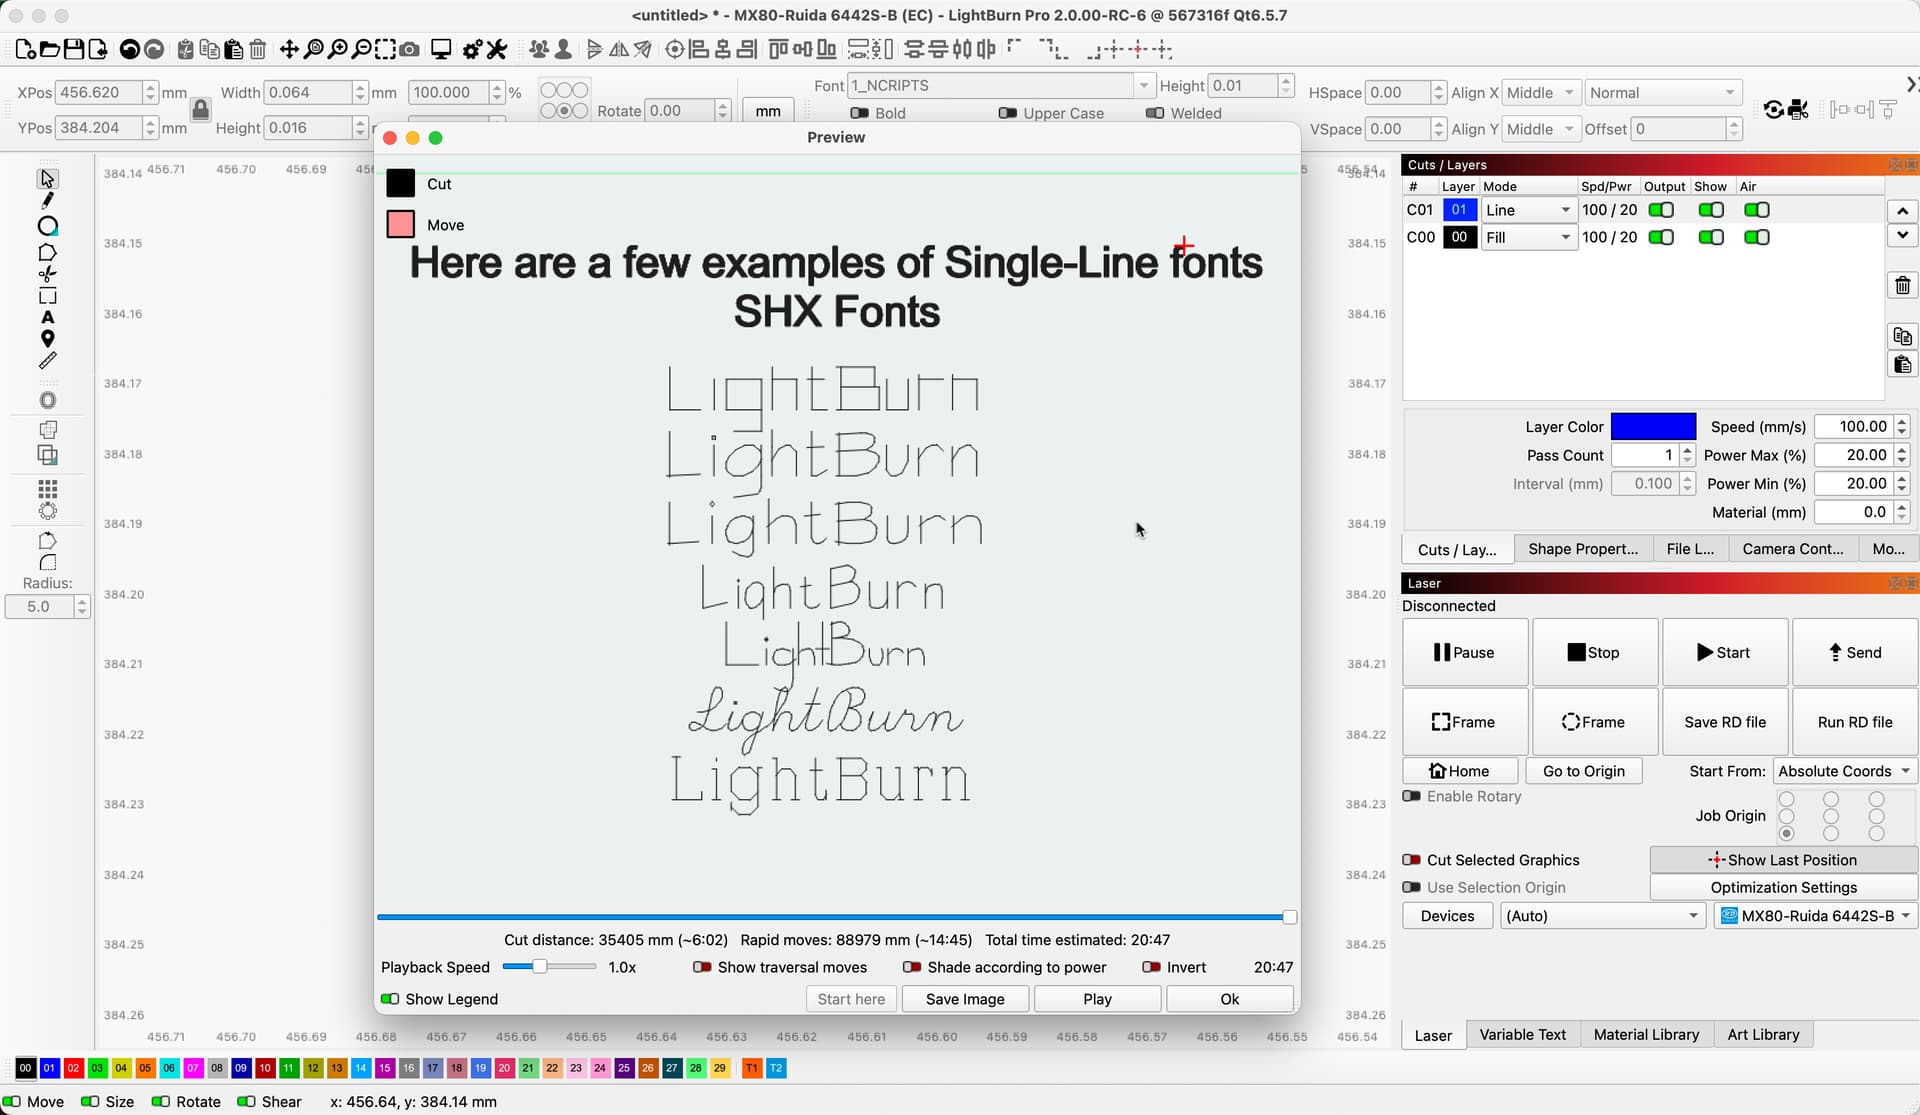Switch to File List tab
This screenshot has width=1920, height=1115.
(x=1690, y=549)
